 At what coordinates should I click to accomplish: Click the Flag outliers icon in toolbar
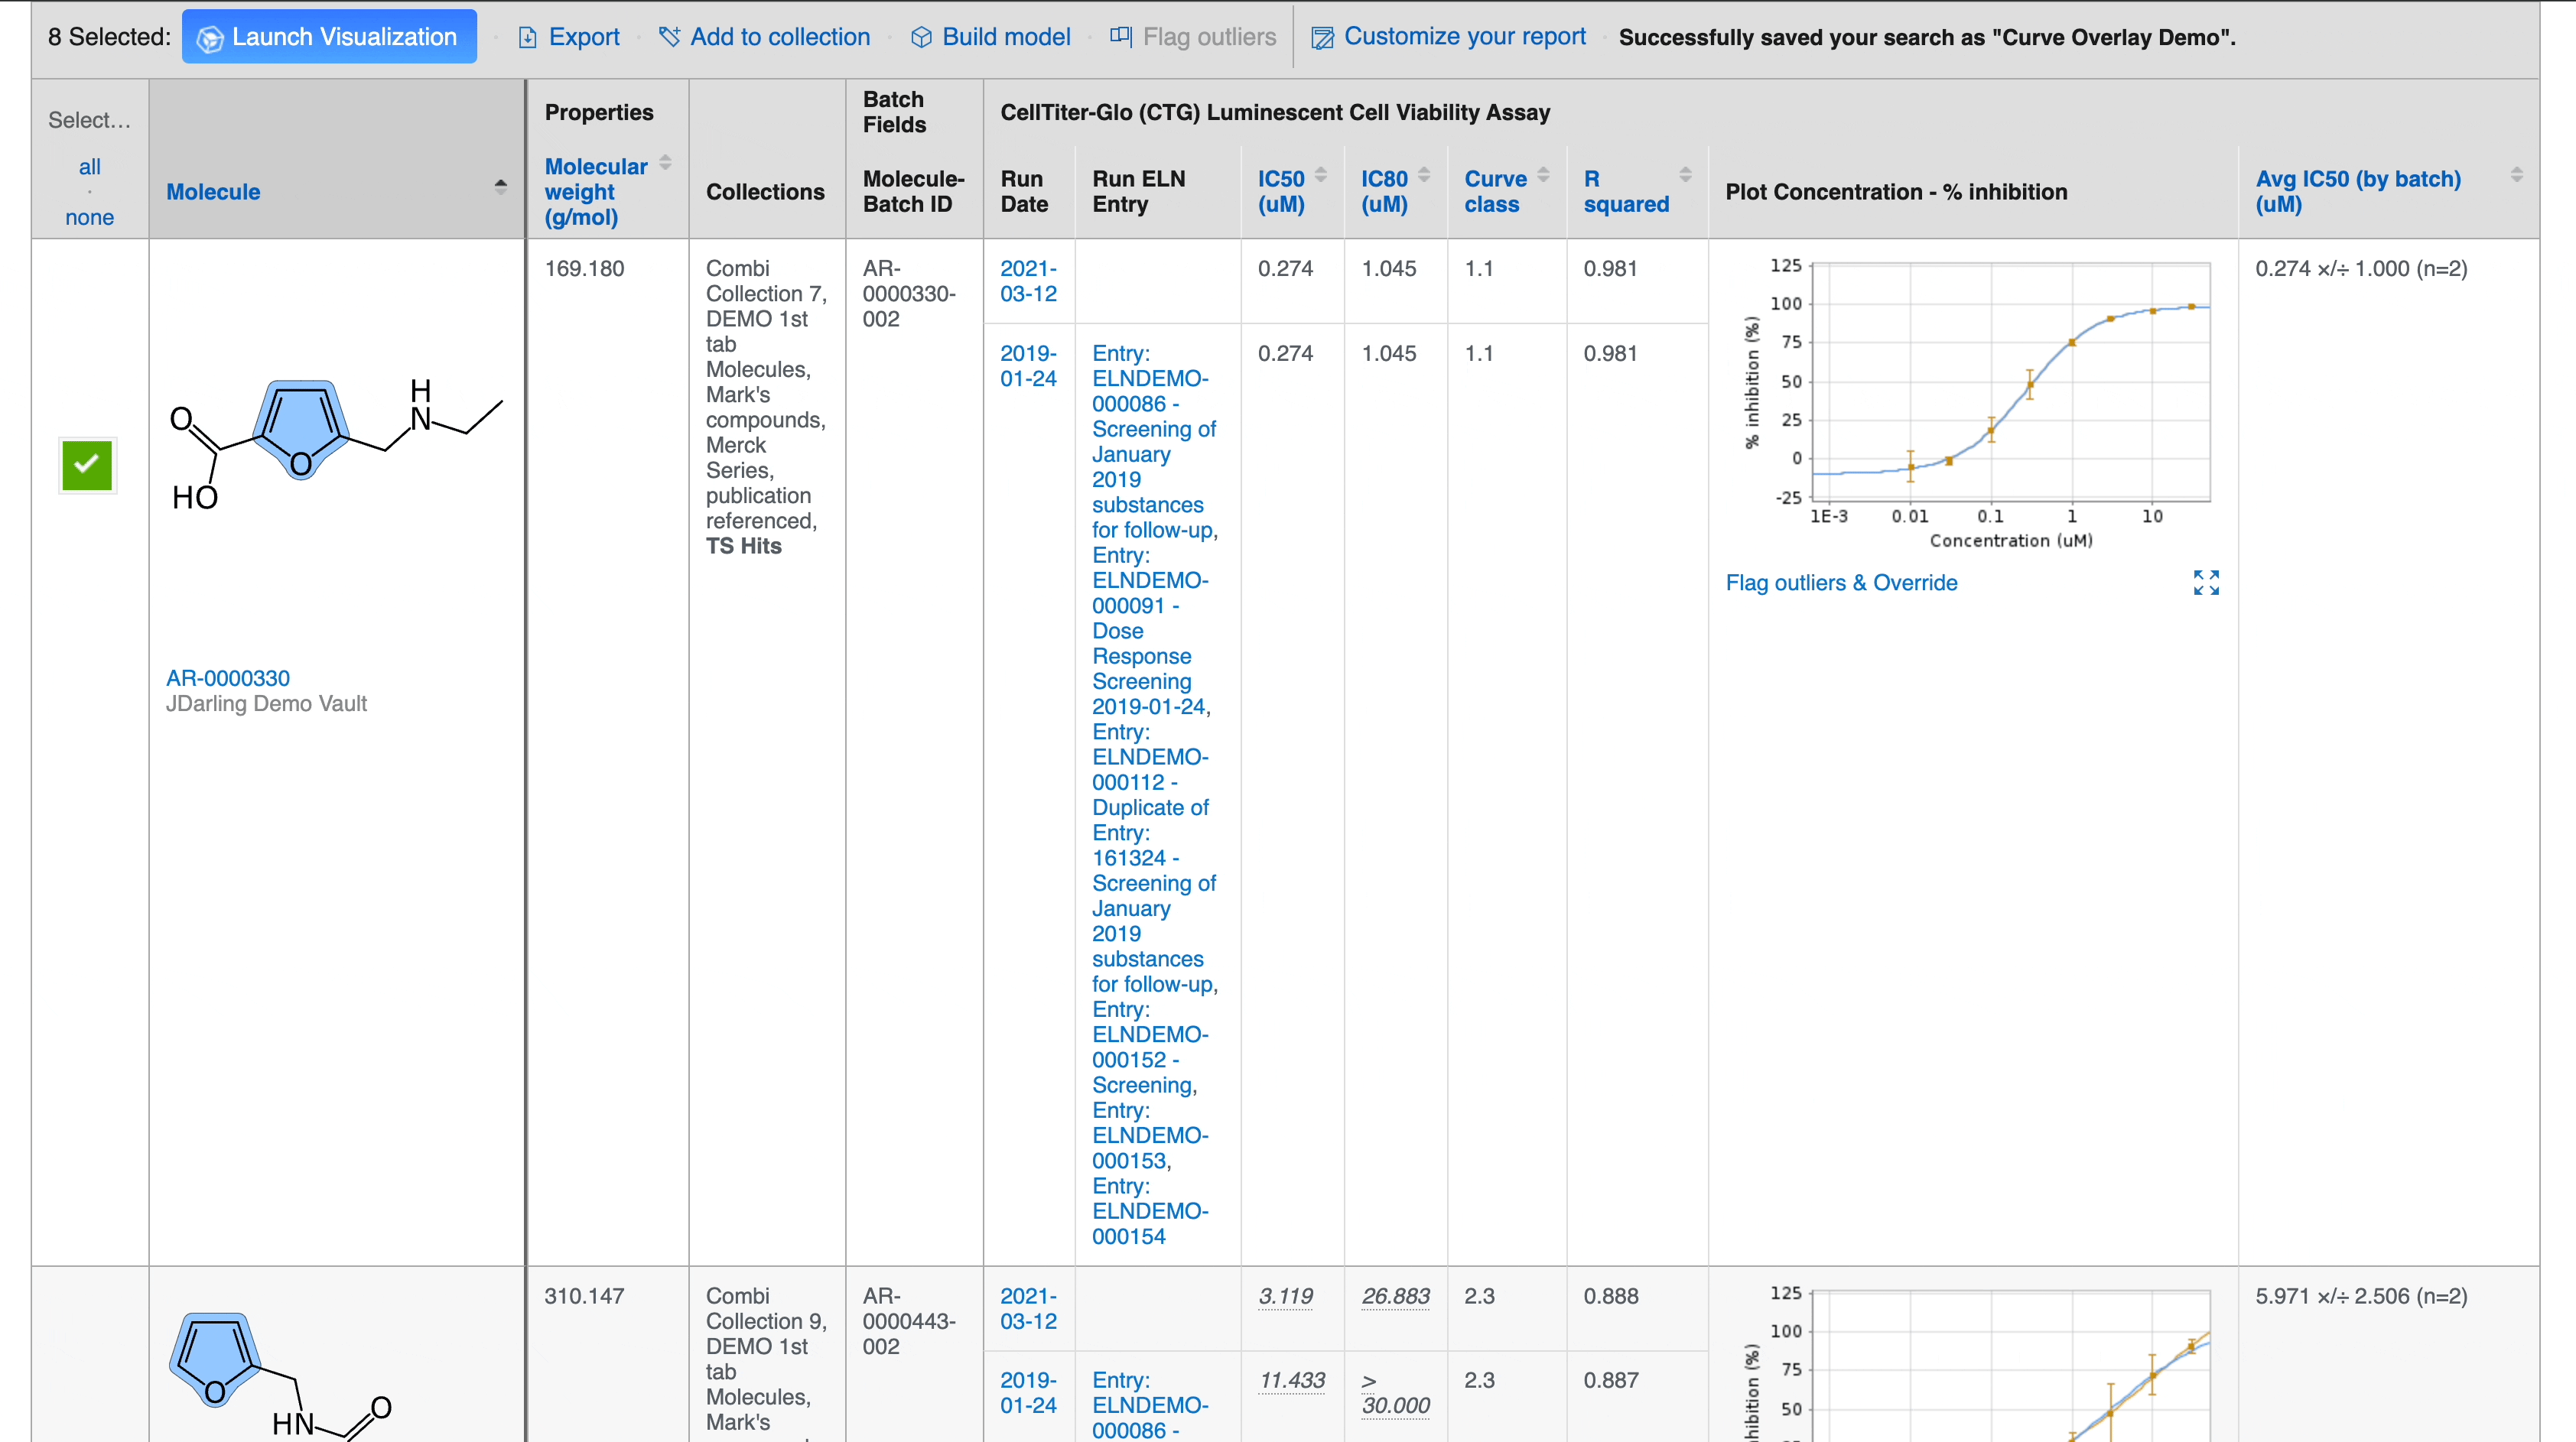(x=1121, y=37)
